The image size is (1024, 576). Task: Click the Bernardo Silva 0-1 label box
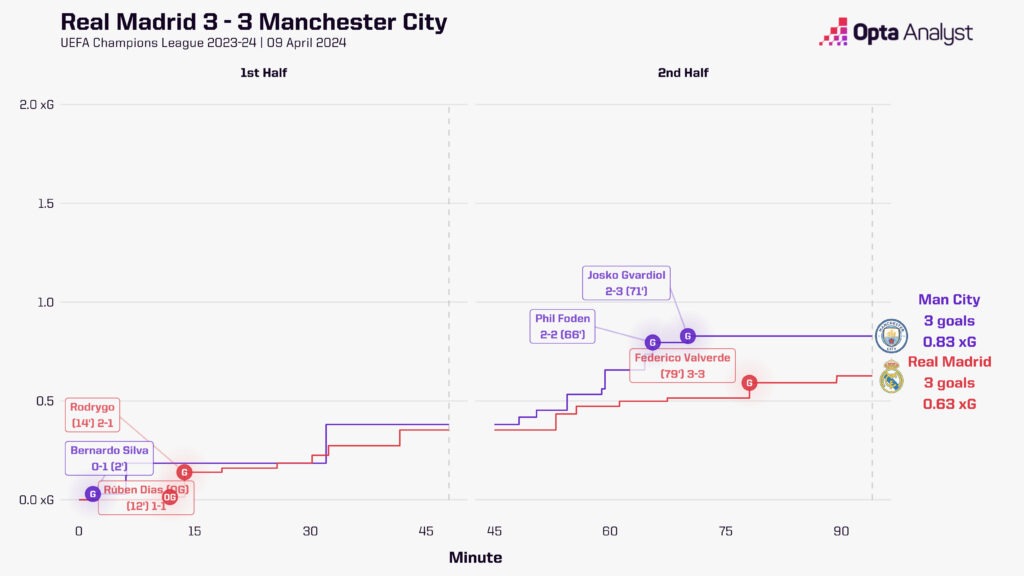click(109, 458)
